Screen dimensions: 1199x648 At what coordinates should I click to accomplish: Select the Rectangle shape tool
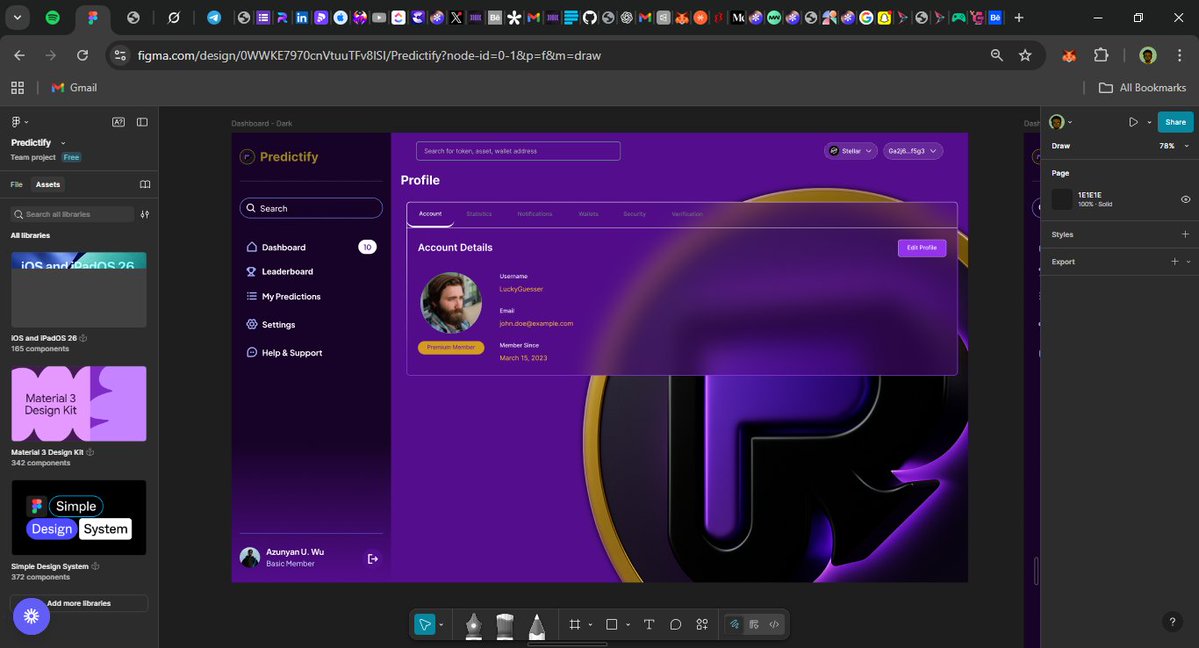(612, 624)
